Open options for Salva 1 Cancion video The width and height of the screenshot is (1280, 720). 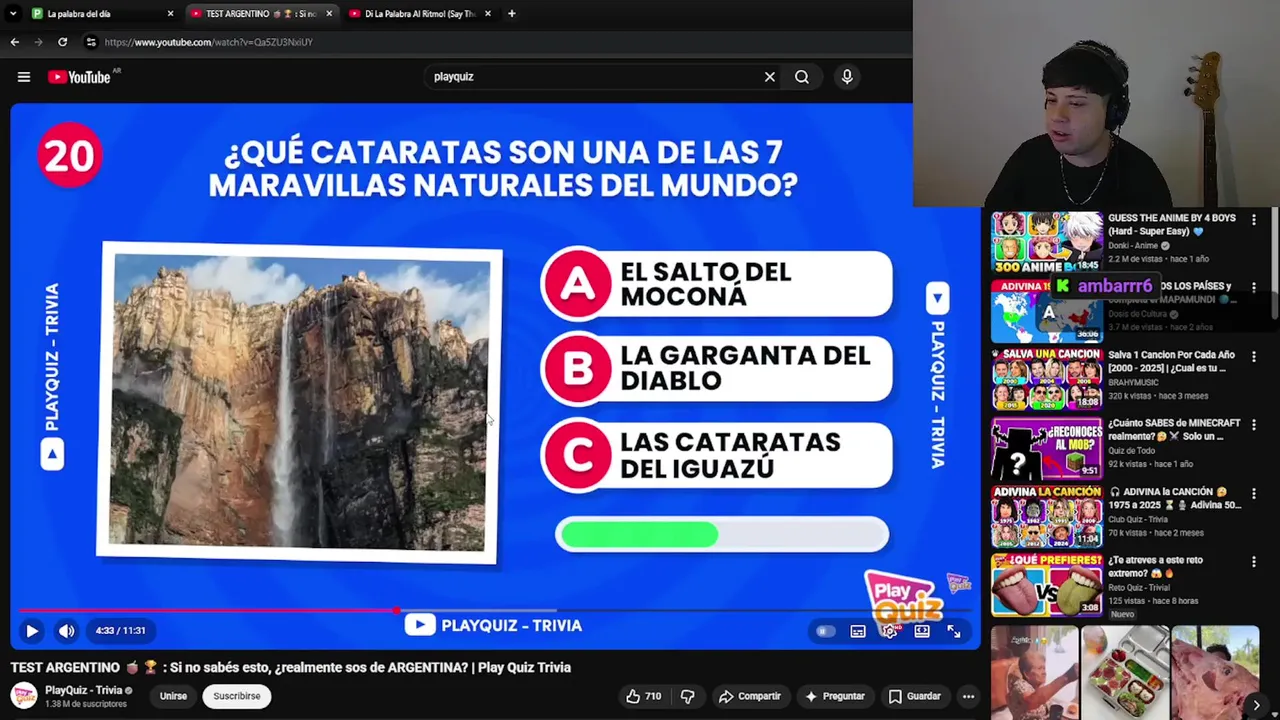pos(1254,356)
